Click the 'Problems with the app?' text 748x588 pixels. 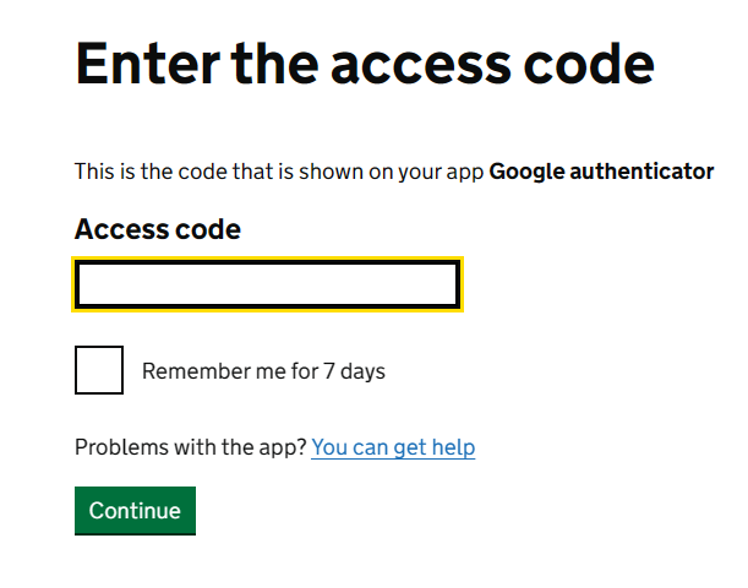pos(190,447)
